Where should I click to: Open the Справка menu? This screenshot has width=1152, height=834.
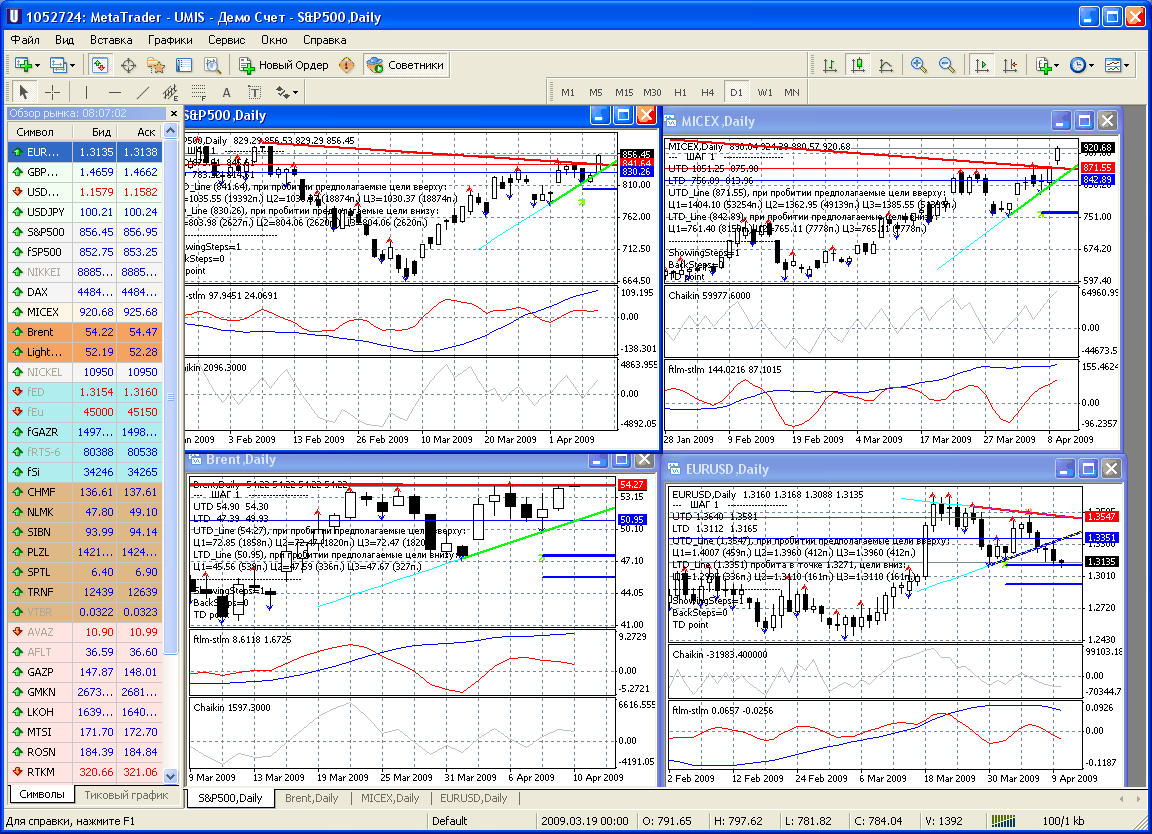pos(324,40)
